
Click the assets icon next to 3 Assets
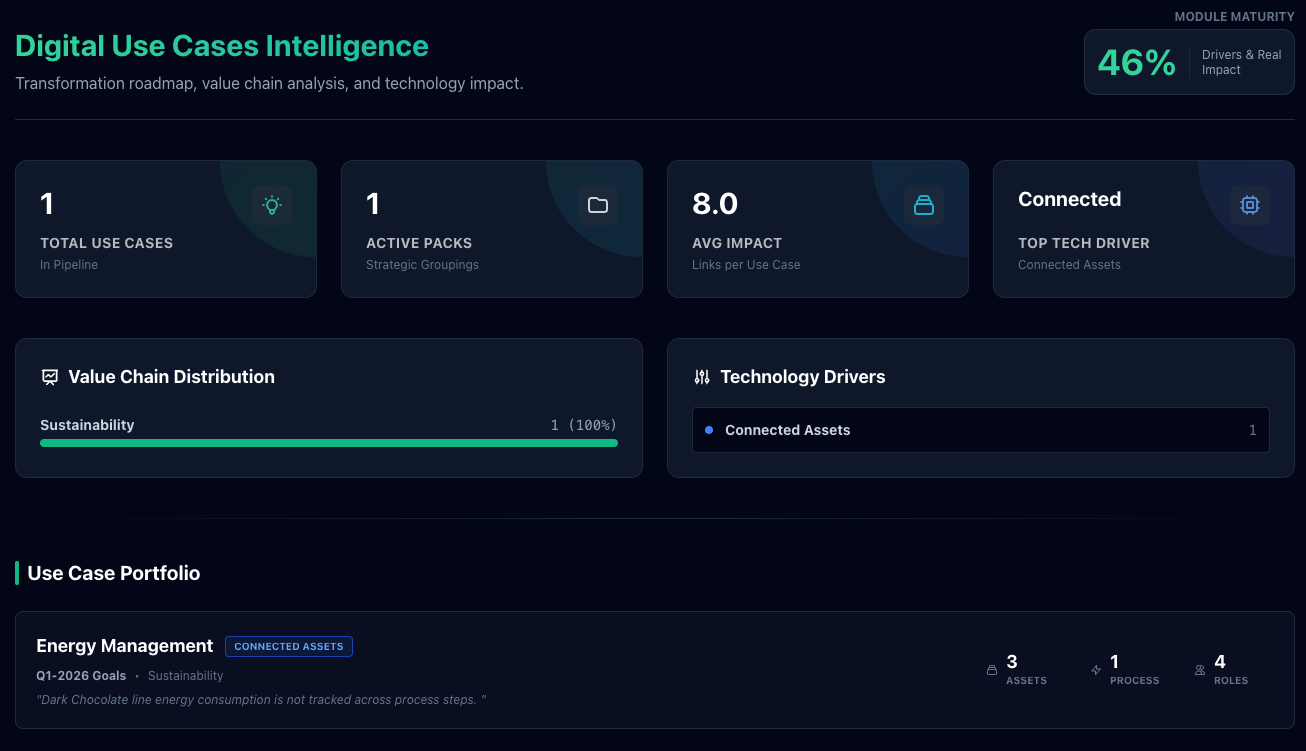992,670
